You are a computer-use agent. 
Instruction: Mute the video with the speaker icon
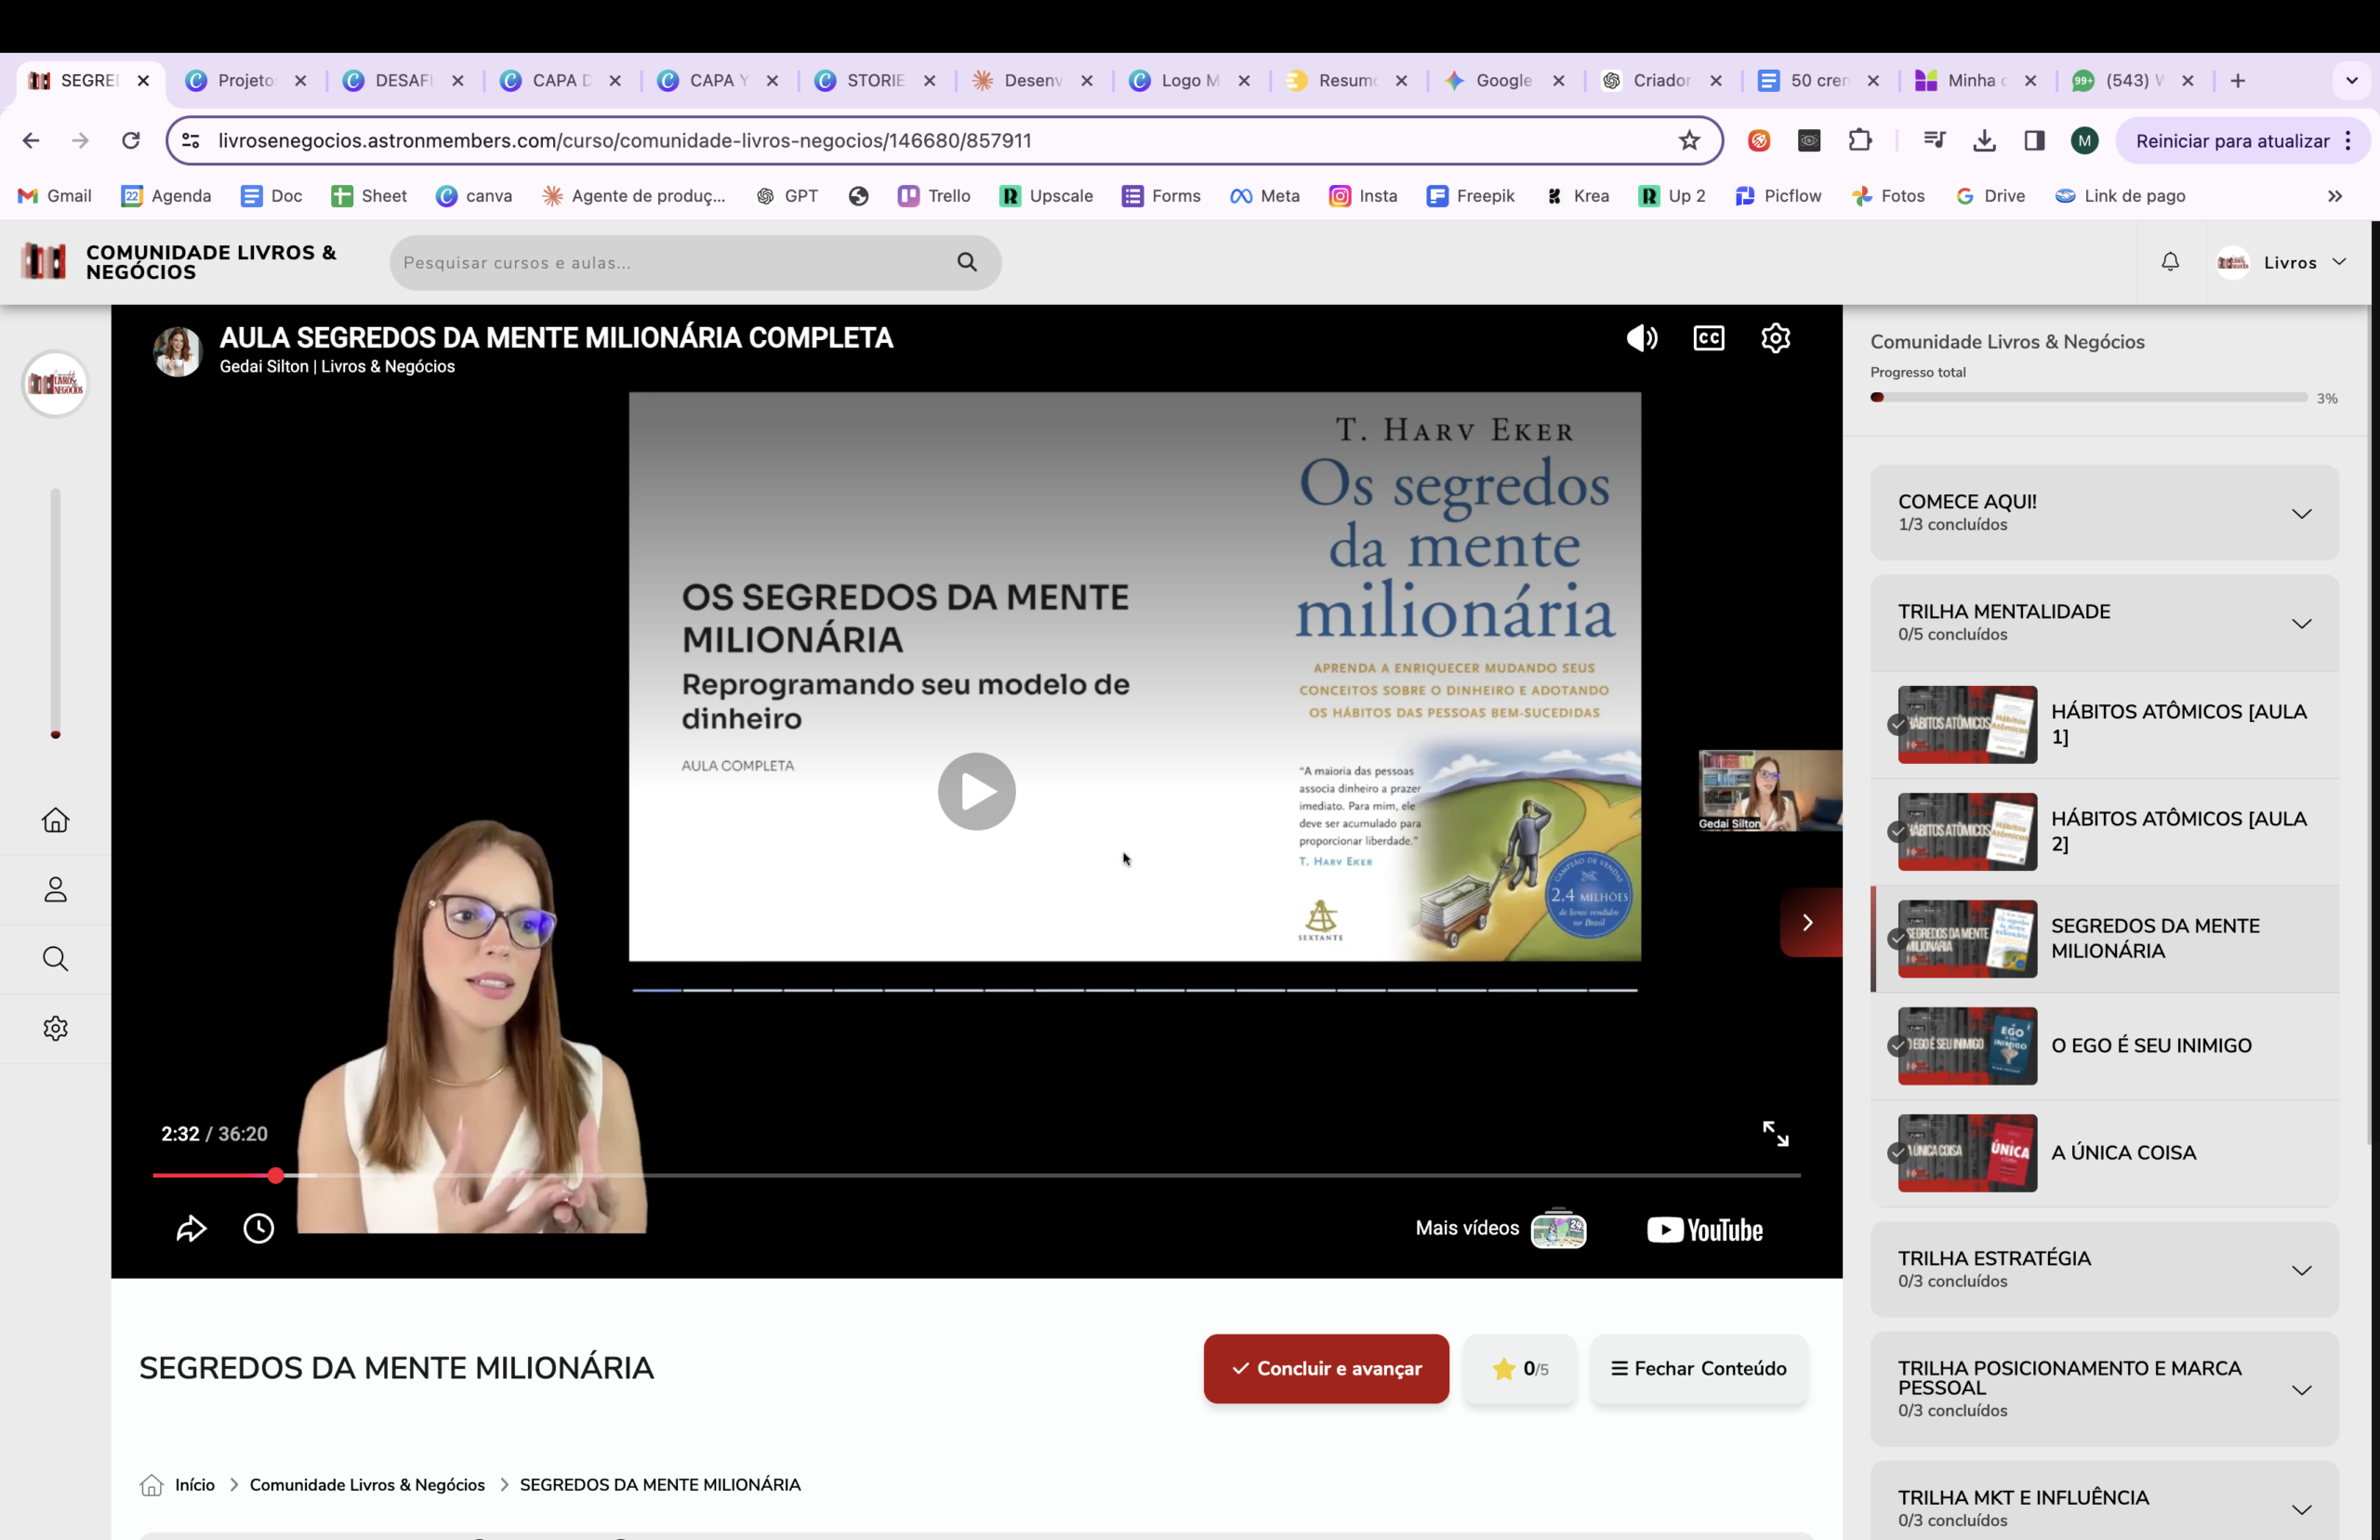point(1641,338)
